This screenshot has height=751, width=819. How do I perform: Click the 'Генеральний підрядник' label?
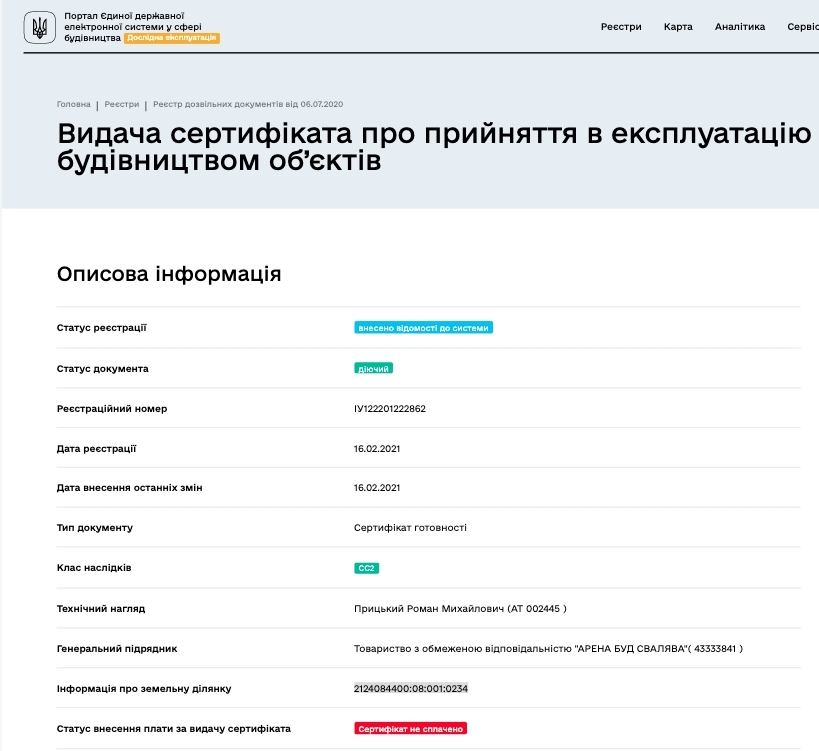click(117, 649)
